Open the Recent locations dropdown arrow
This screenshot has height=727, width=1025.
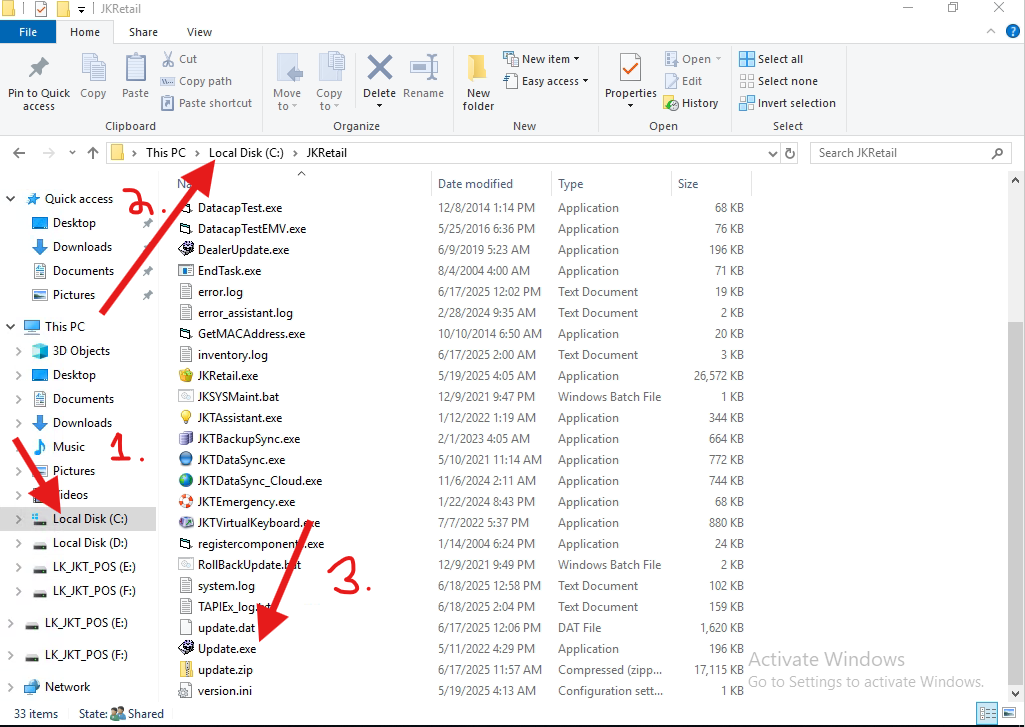tap(72, 153)
